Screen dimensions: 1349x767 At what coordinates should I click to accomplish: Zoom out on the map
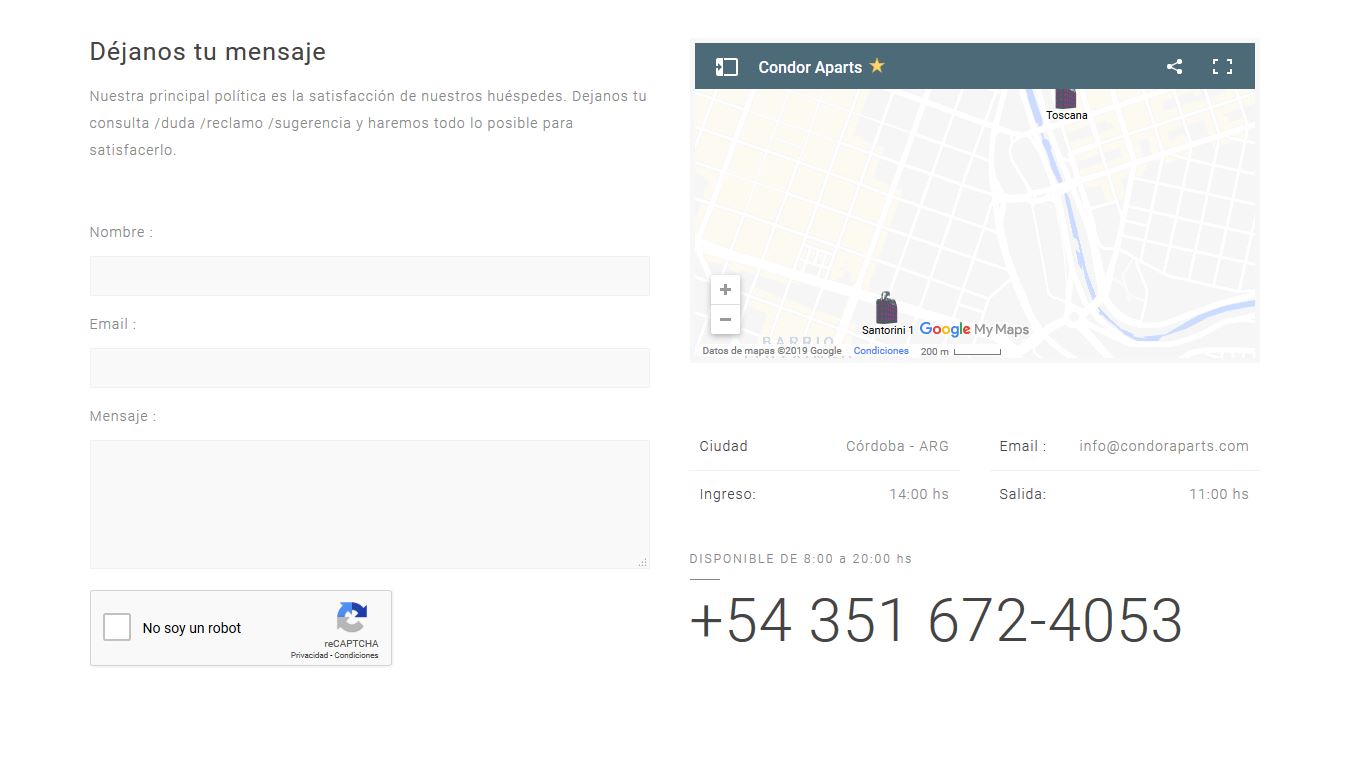tap(725, 320)
